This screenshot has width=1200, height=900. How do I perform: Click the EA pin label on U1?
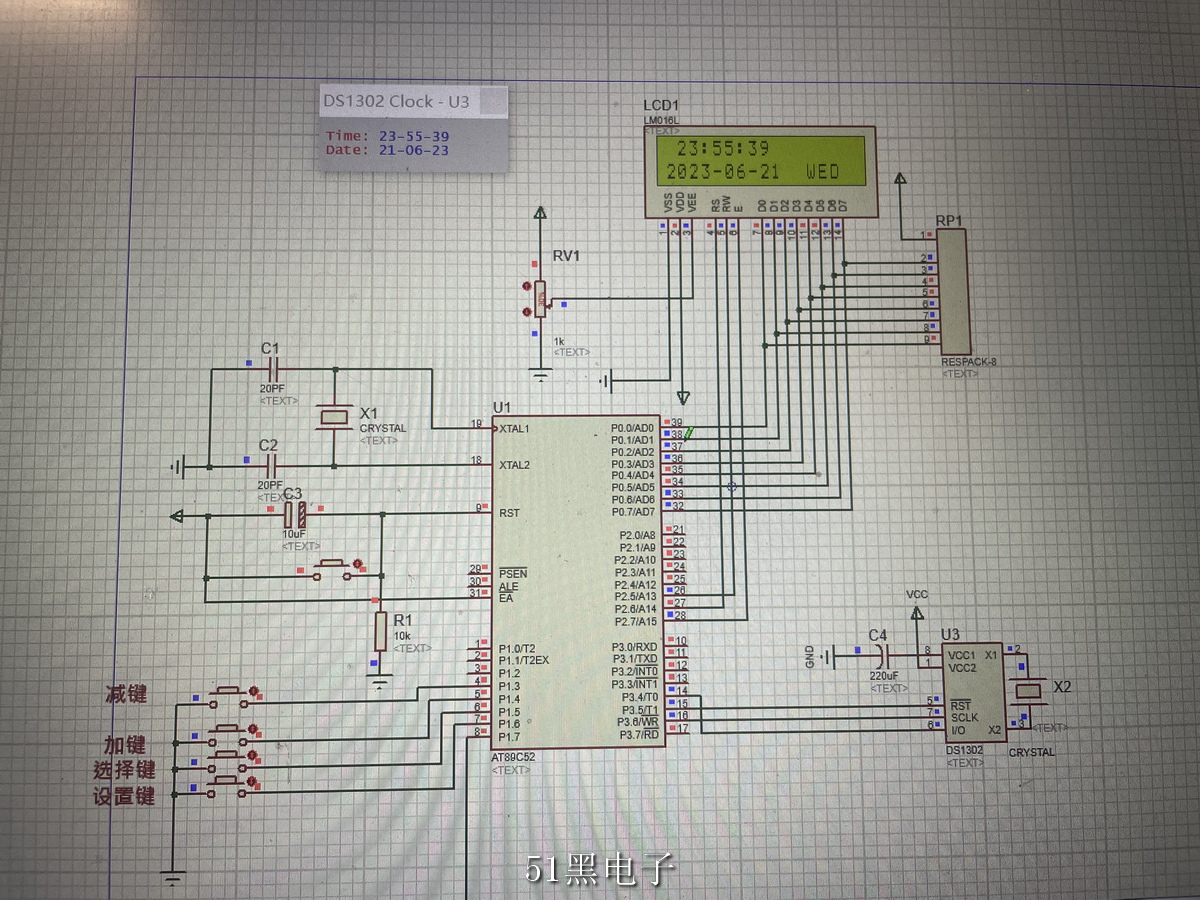tap(506, 598)
